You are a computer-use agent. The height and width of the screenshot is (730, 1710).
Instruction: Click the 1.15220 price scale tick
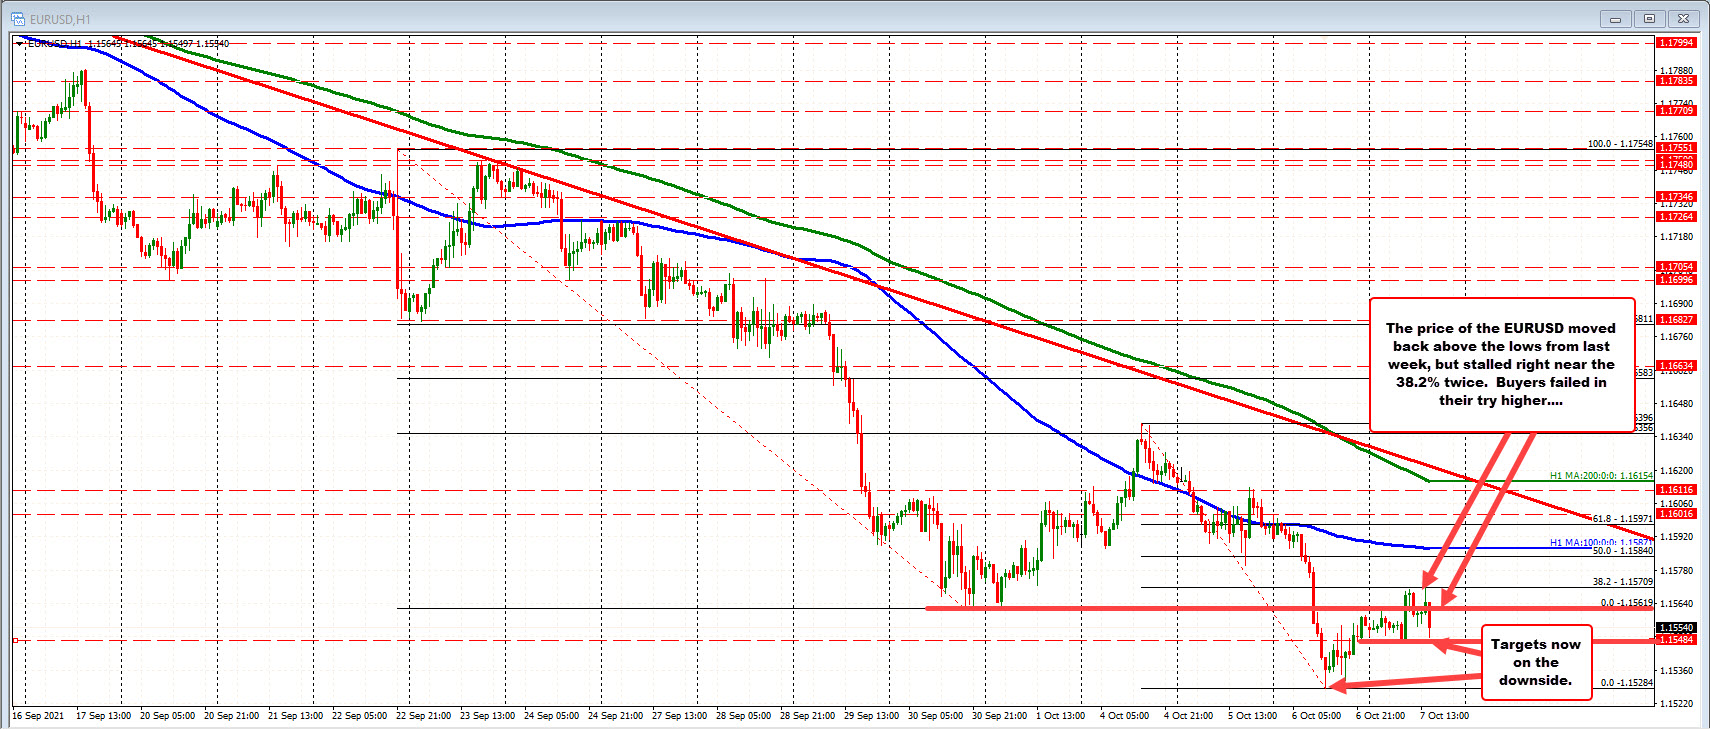click(x=1677, y=704)
